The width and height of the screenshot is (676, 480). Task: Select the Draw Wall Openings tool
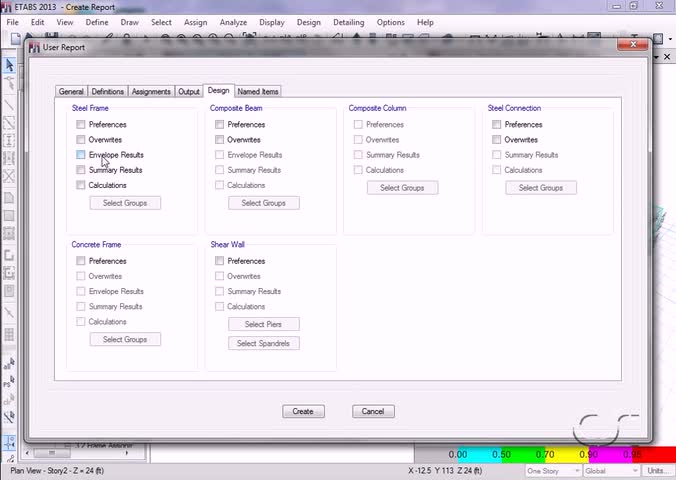[9, 291]
